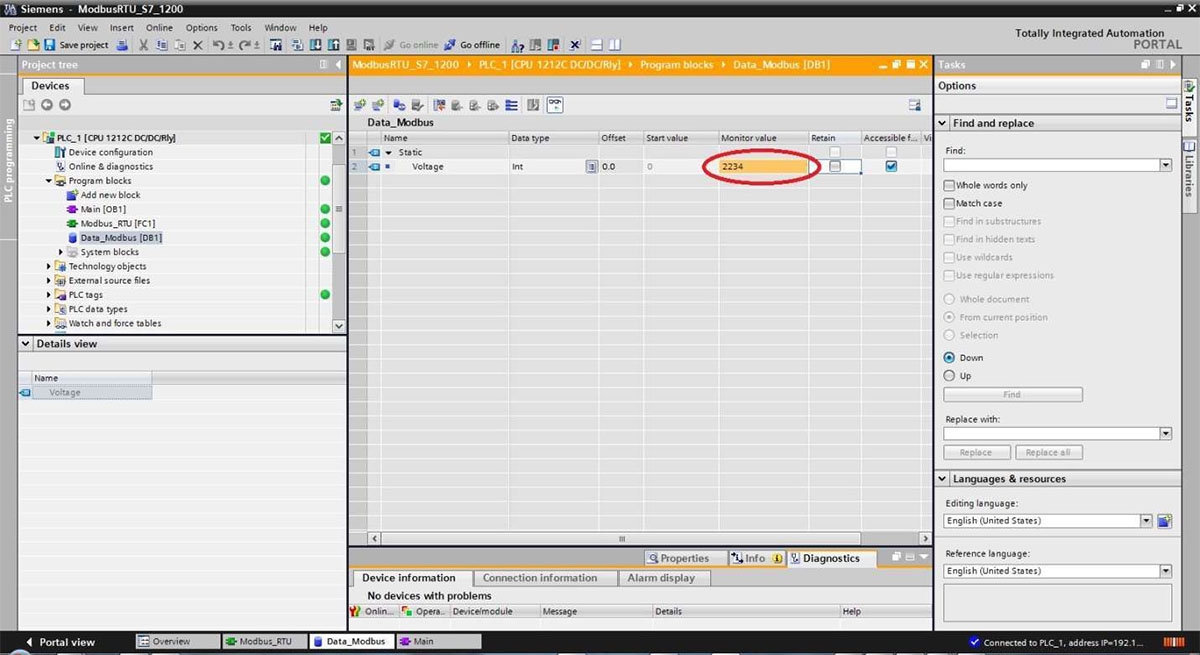Click the Replace all button

pyautogui.click(x=1048, y=453)
